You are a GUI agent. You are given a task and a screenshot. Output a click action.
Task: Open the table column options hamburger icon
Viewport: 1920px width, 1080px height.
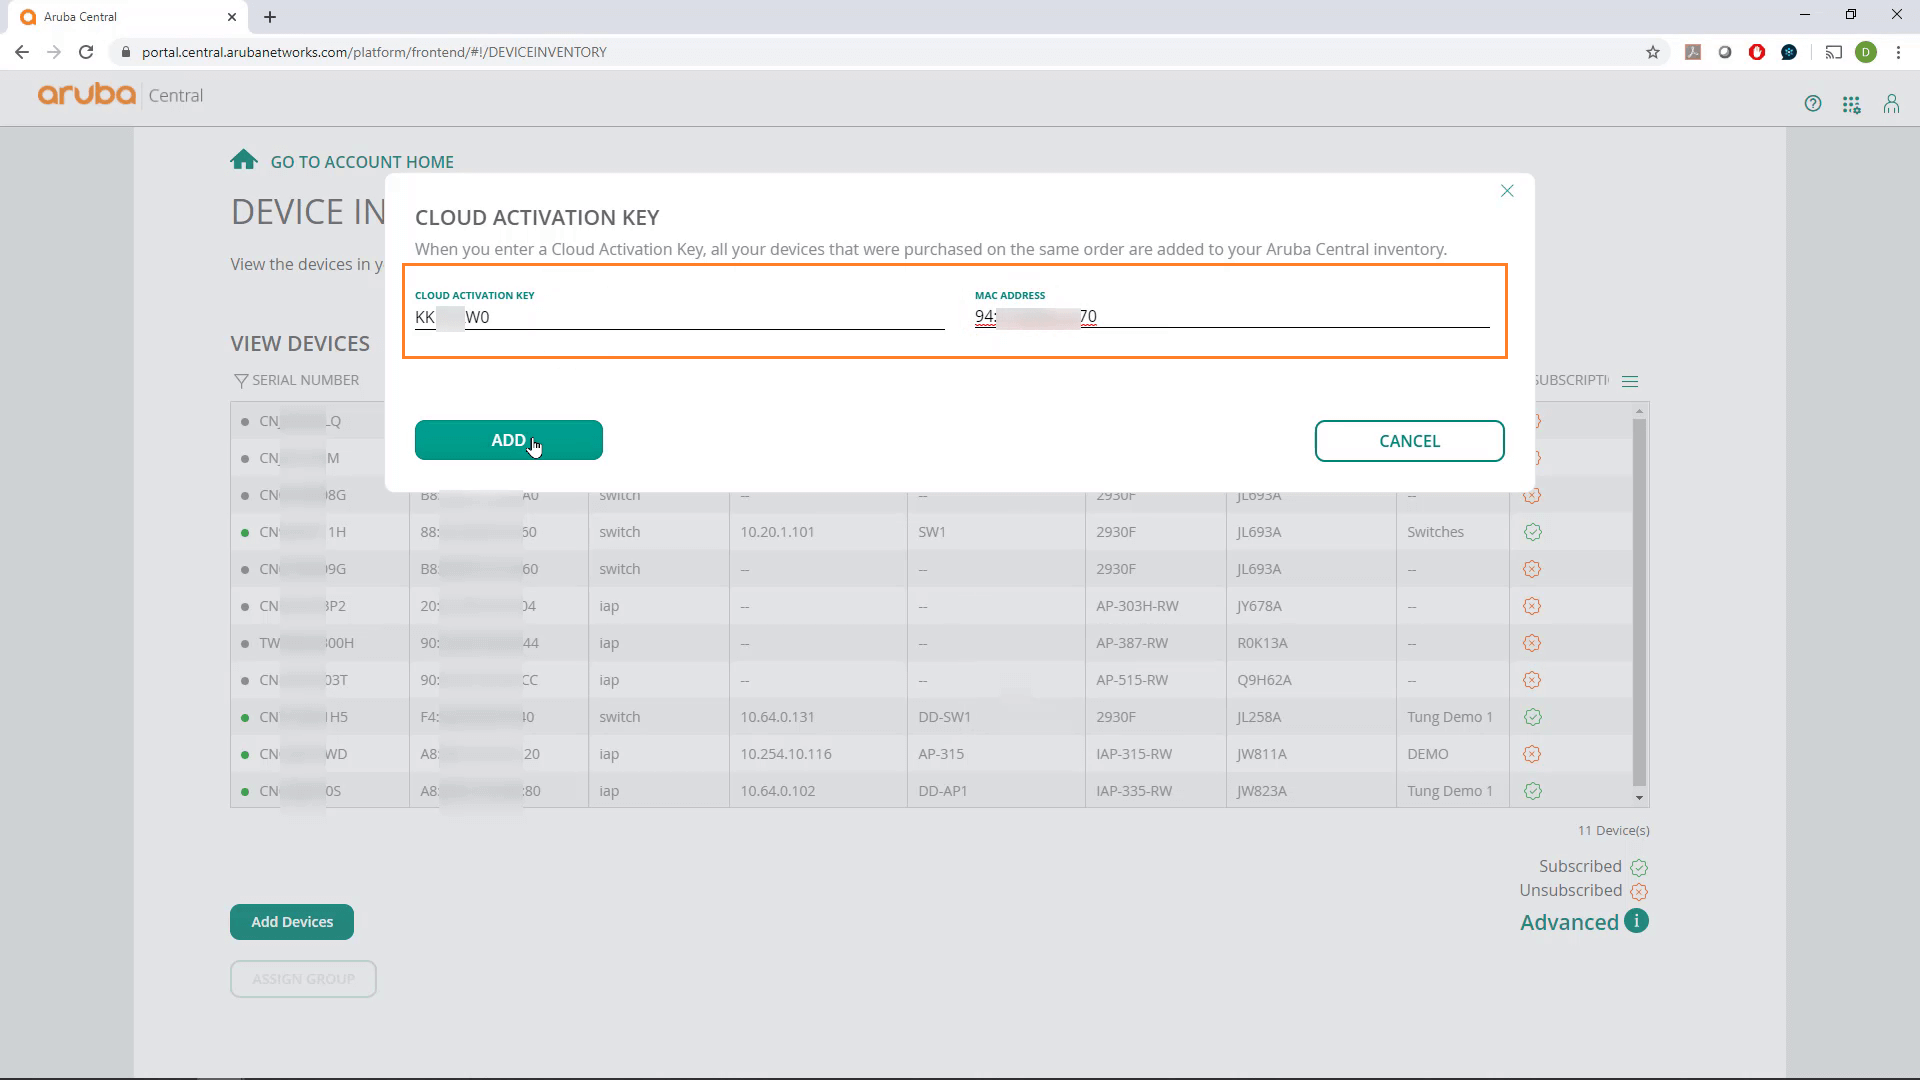[x=1630, y=380]
